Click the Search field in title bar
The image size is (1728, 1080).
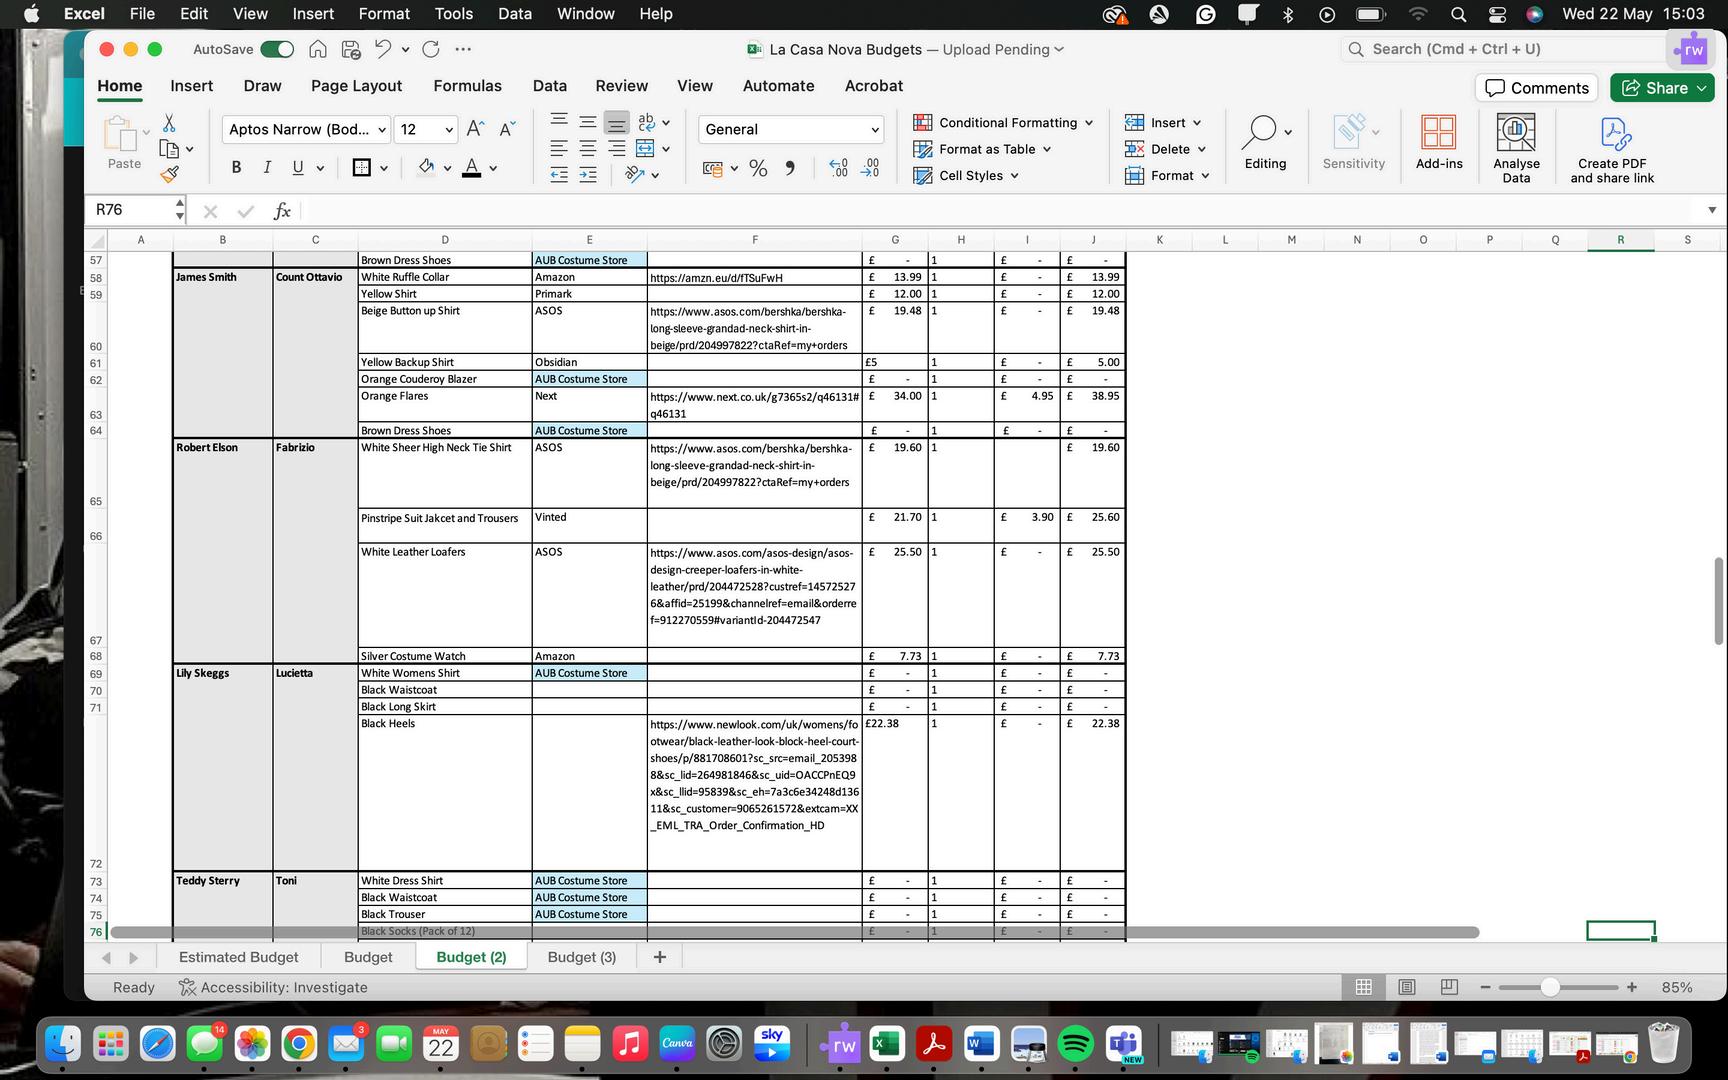[1503, 49]
